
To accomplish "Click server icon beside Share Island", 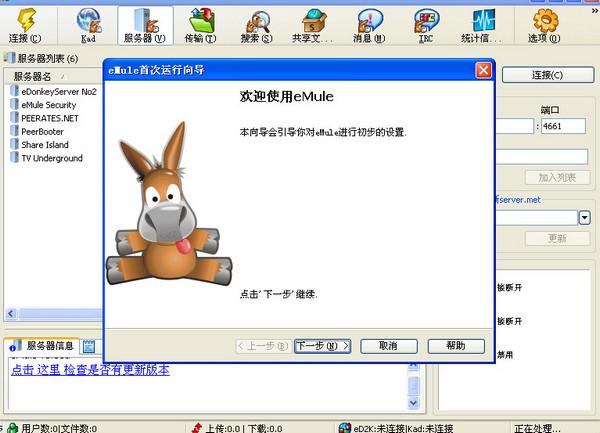I will coord(15,144).
